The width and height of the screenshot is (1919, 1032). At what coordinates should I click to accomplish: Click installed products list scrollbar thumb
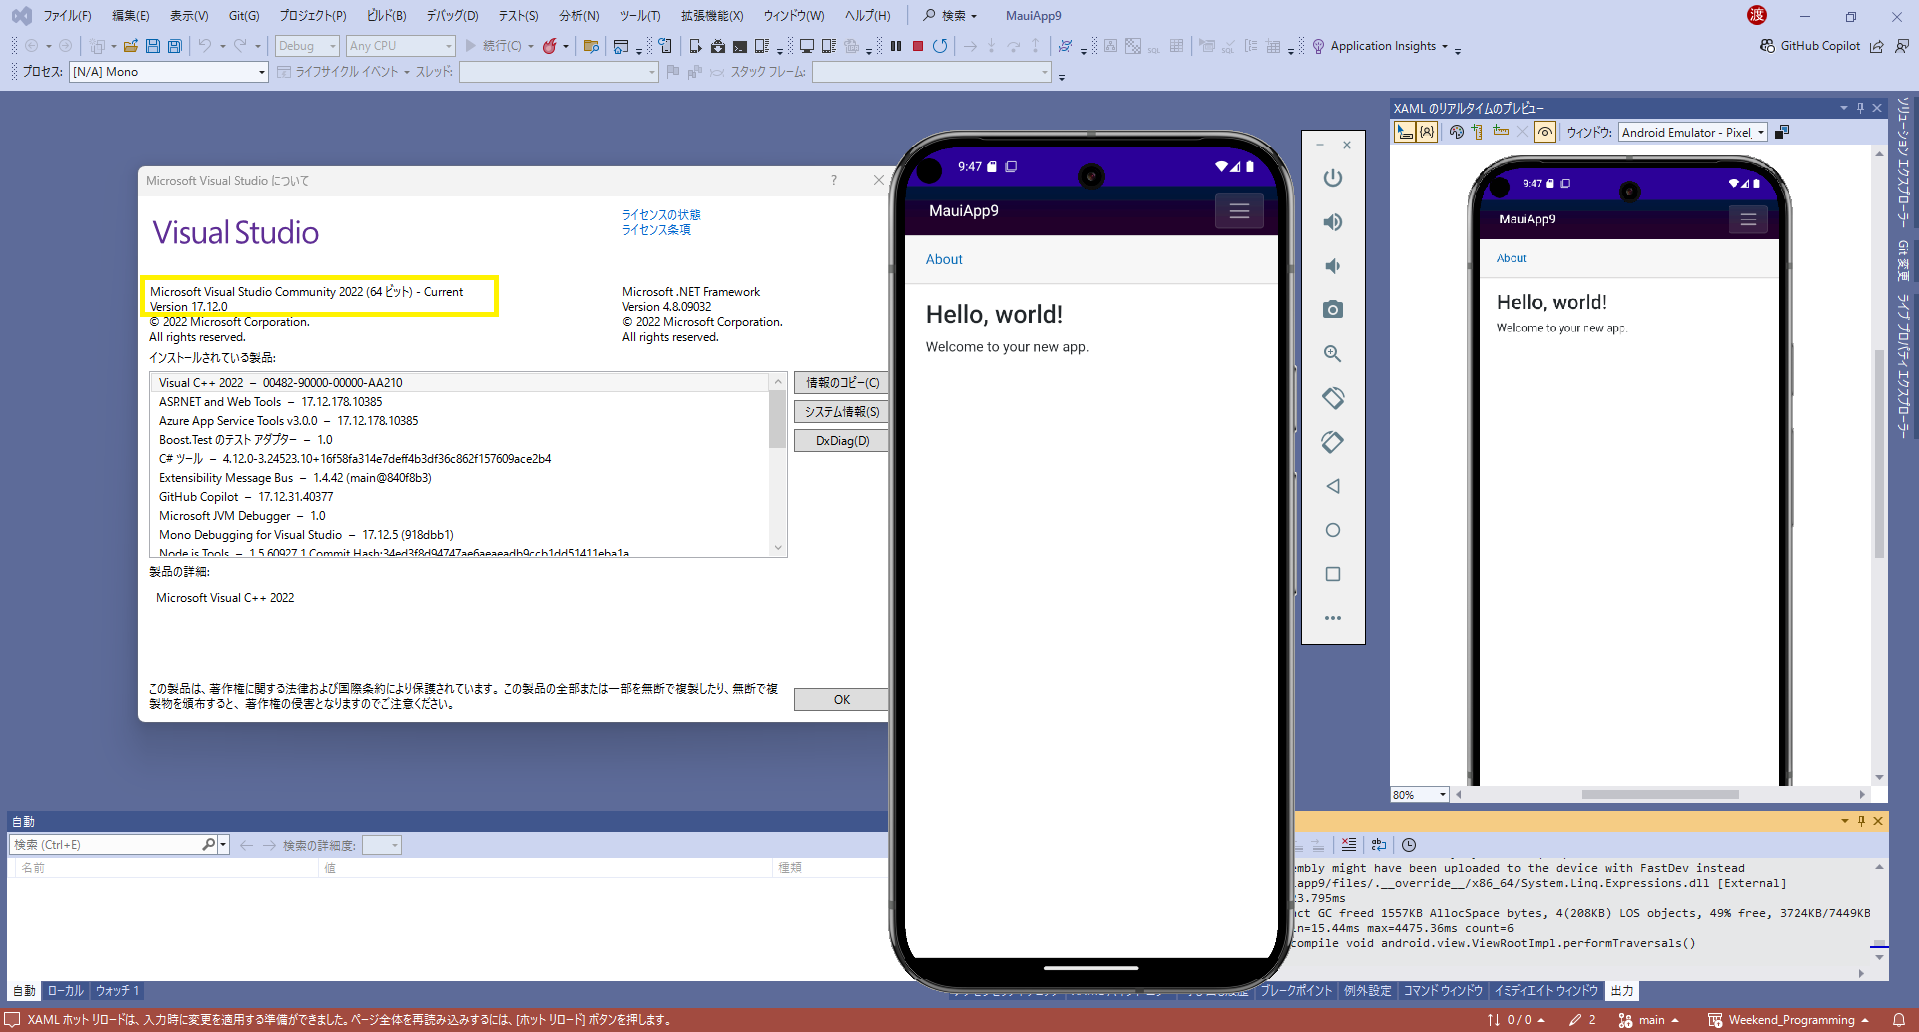(777, 419)
